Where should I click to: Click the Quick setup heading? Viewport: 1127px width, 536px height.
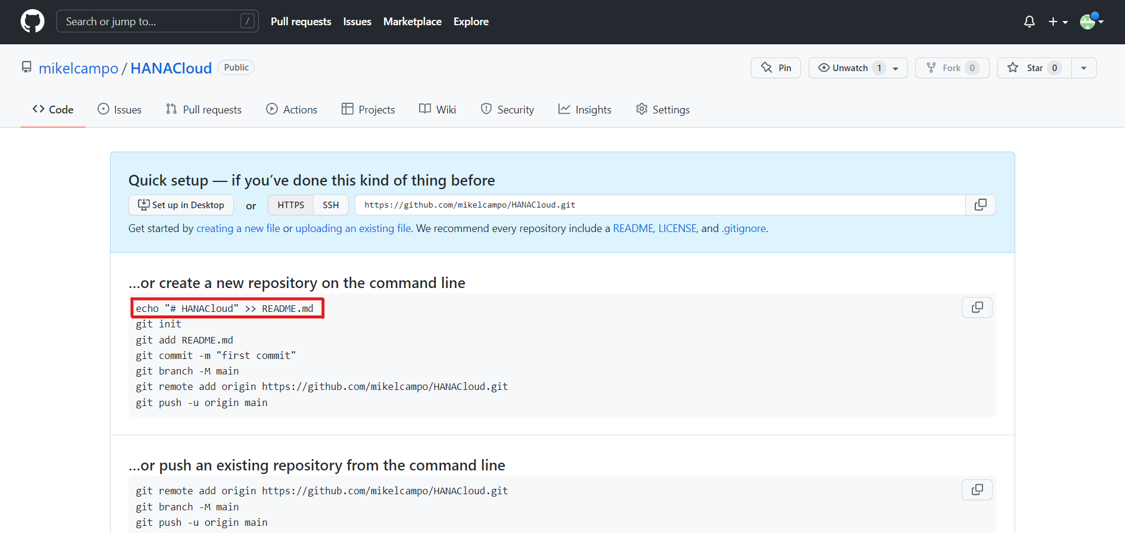coord(311,180)
